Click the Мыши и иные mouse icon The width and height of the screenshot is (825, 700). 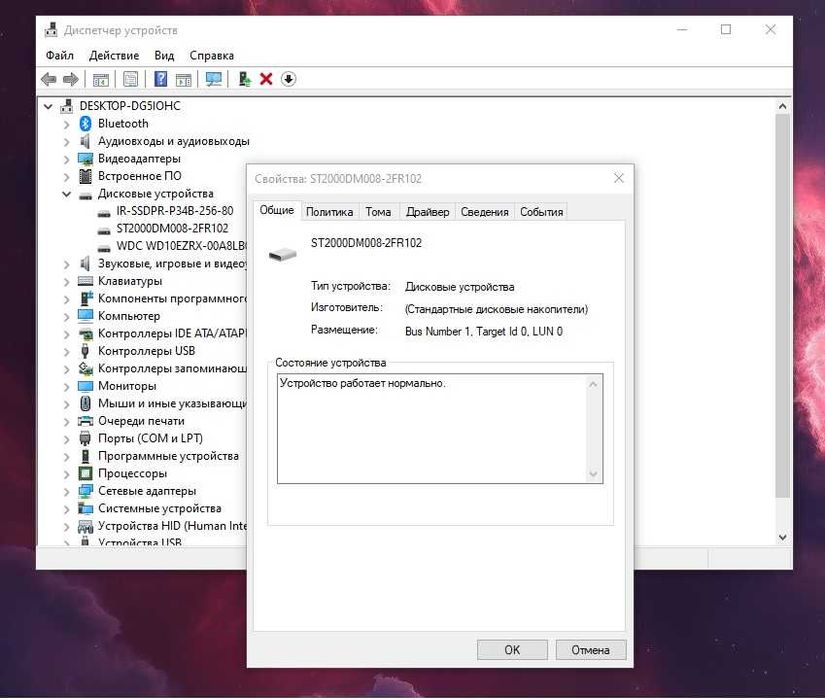pyautogui.click(x=85, y=404)
